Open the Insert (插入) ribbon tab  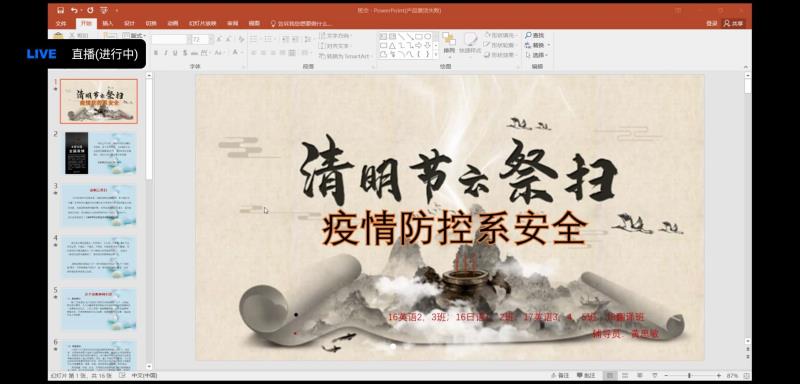[x=108, y=23]
